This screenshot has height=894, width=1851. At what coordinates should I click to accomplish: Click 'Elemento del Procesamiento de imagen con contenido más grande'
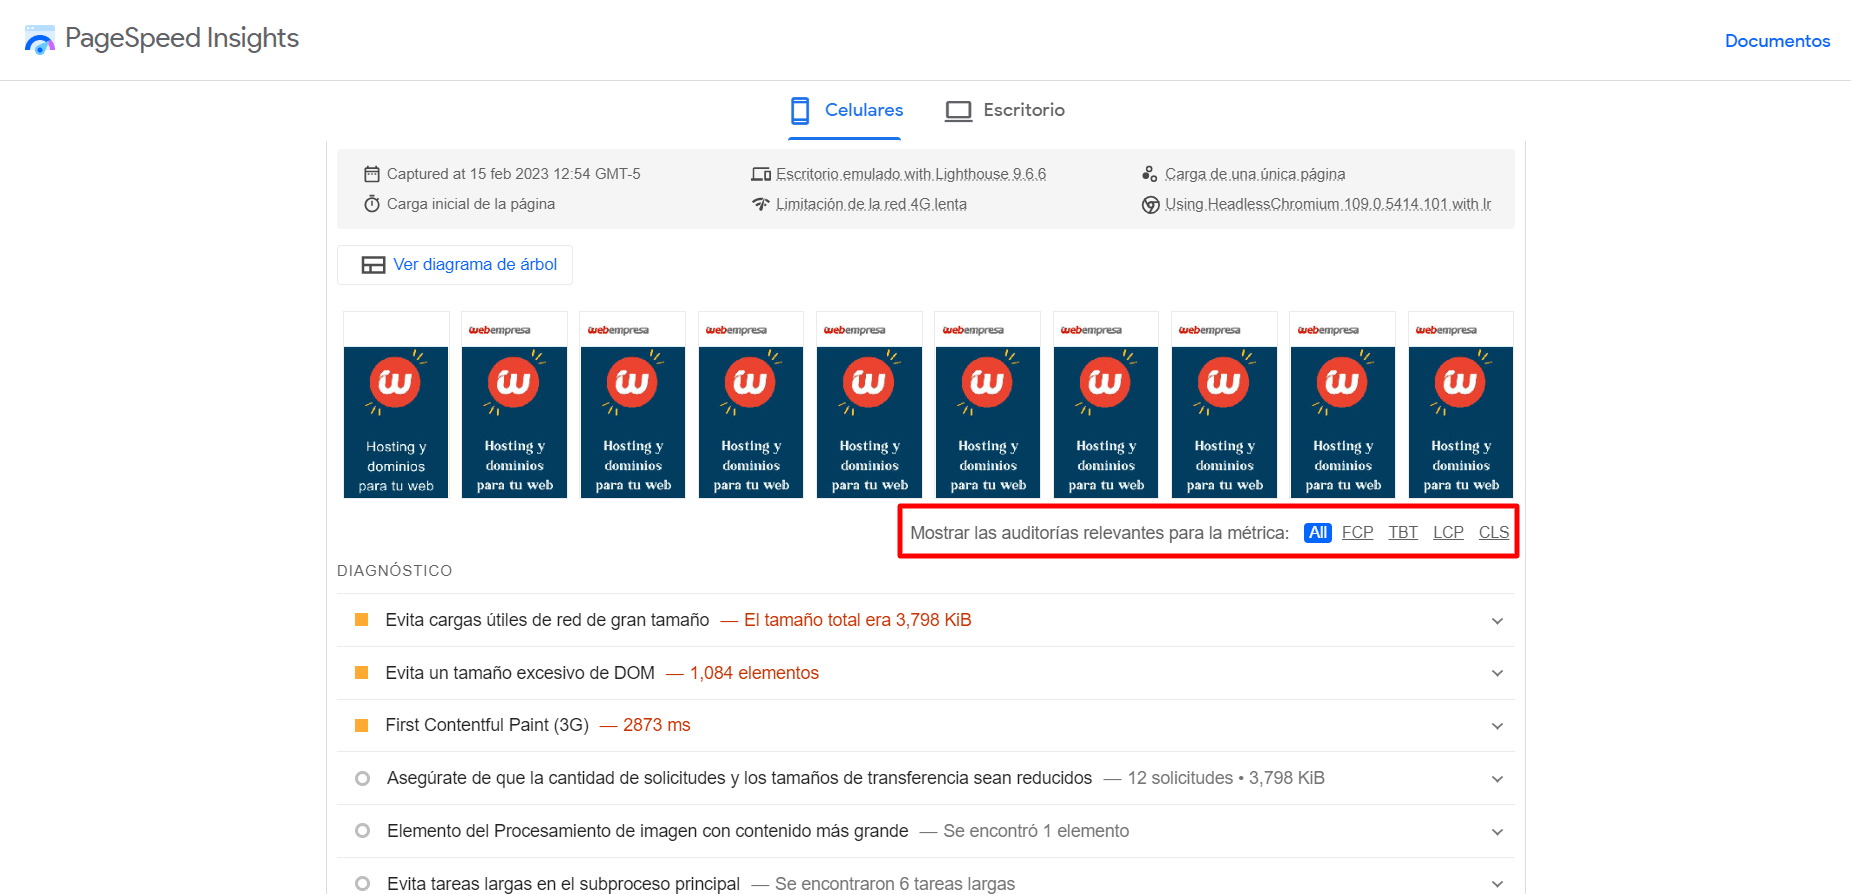tap(648, 831)
